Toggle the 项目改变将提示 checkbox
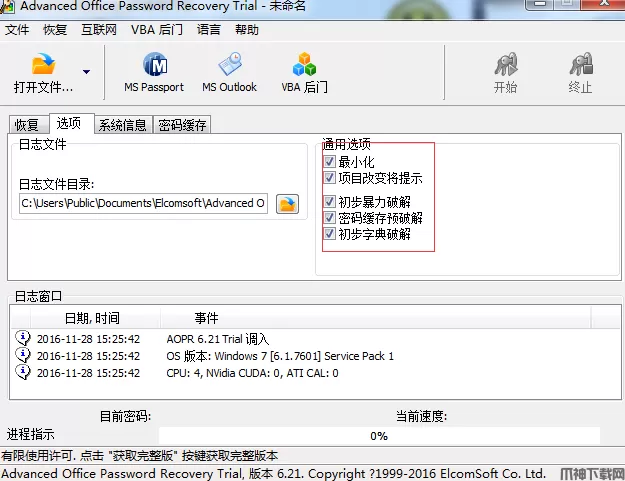625x481 pixels. click(329, 177)
